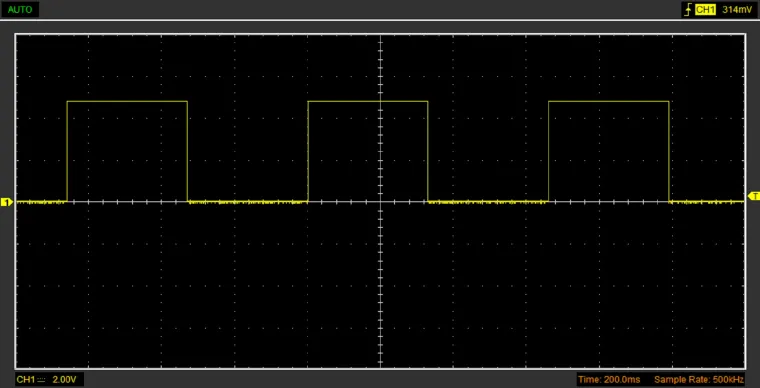This screenshot has height=388, width=760.
Task: Open the Time: 200.0ms timebase readout
Action: click(x=612, y=380)
